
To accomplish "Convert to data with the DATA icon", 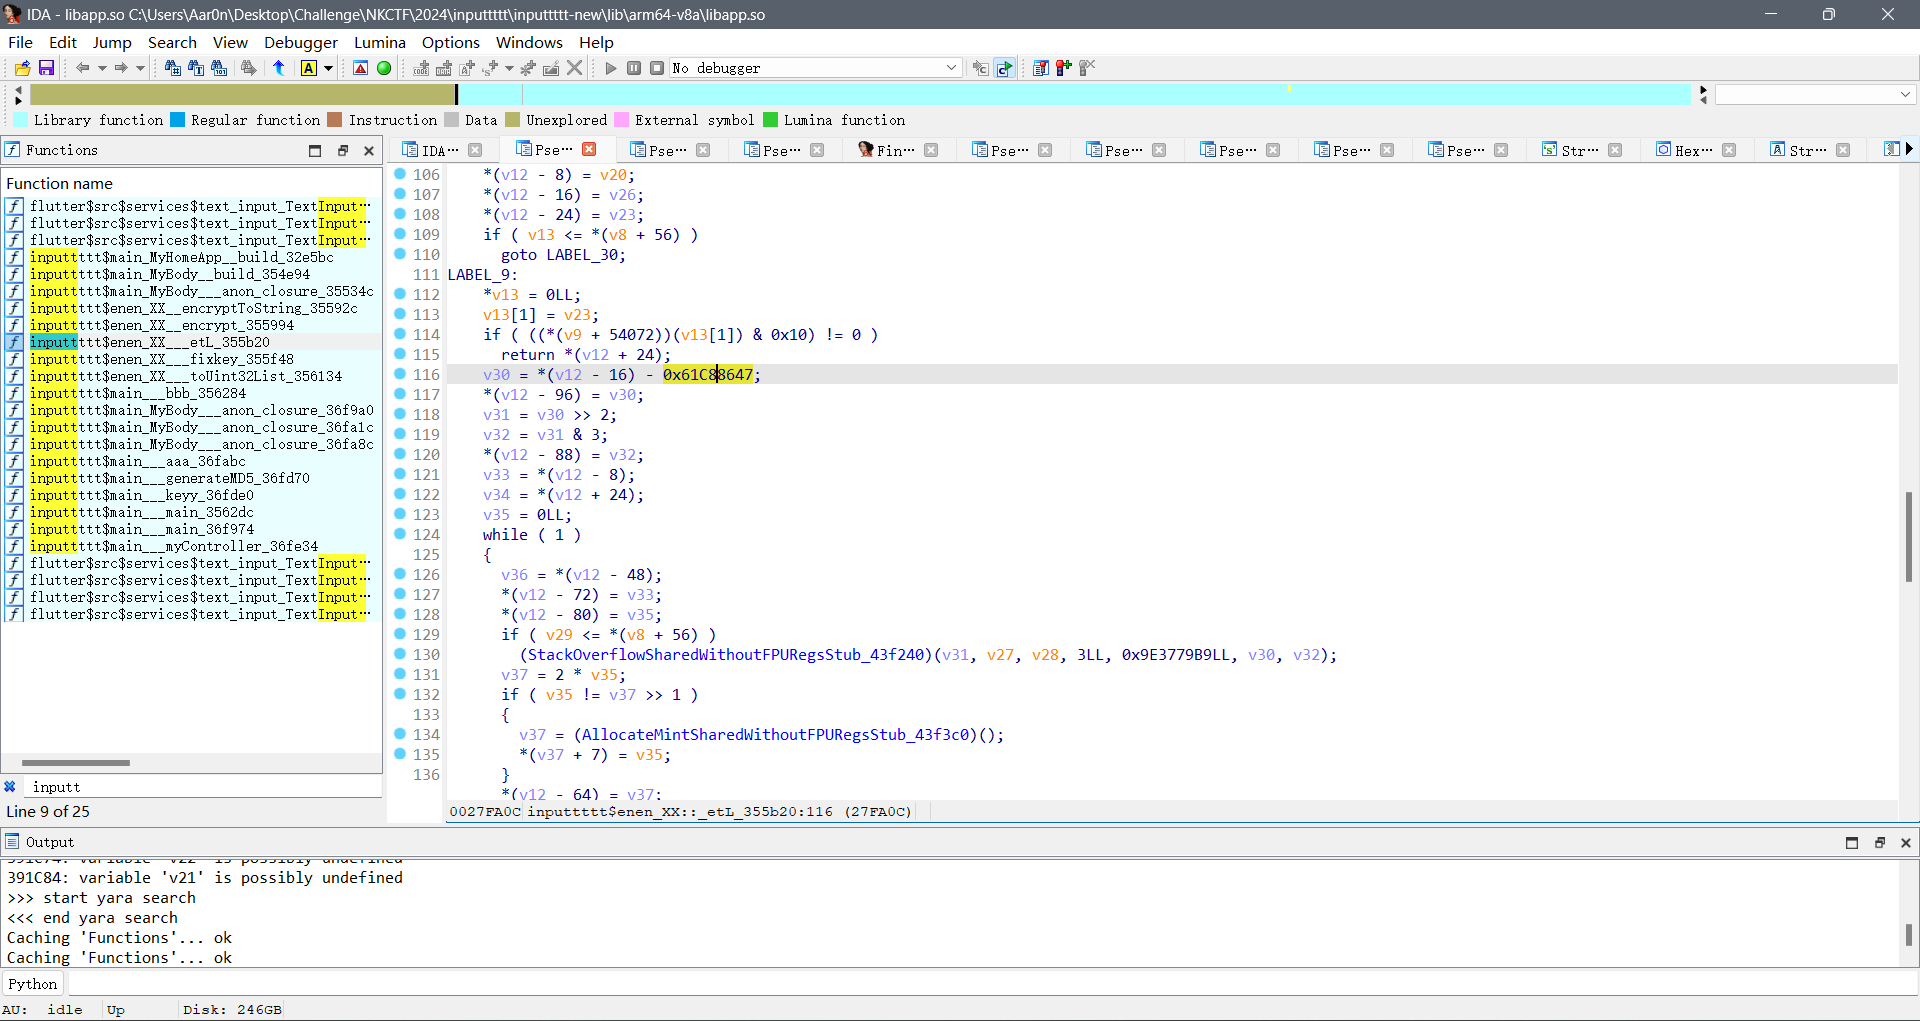I will point(444,68).
